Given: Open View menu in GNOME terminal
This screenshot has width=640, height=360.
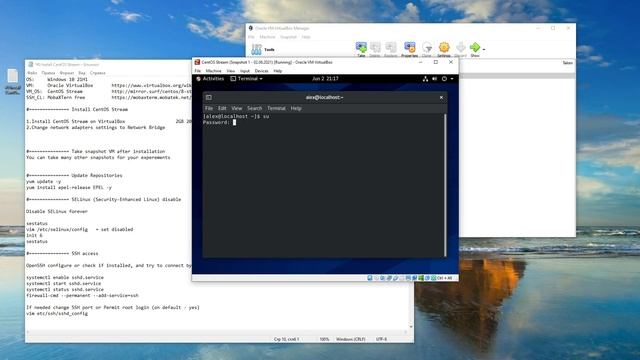Looking at the screenshot, I should tap(237, 108).
